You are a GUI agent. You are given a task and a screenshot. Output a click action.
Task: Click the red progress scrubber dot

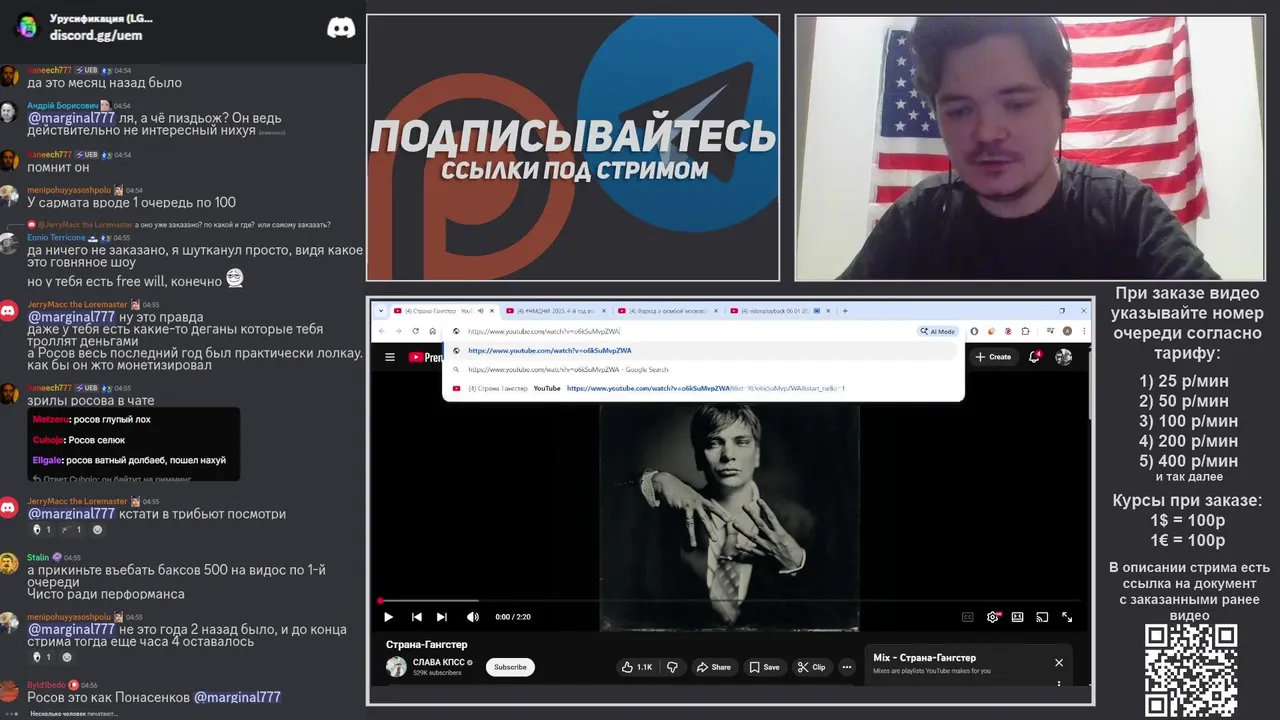click(x=380, y=601)
